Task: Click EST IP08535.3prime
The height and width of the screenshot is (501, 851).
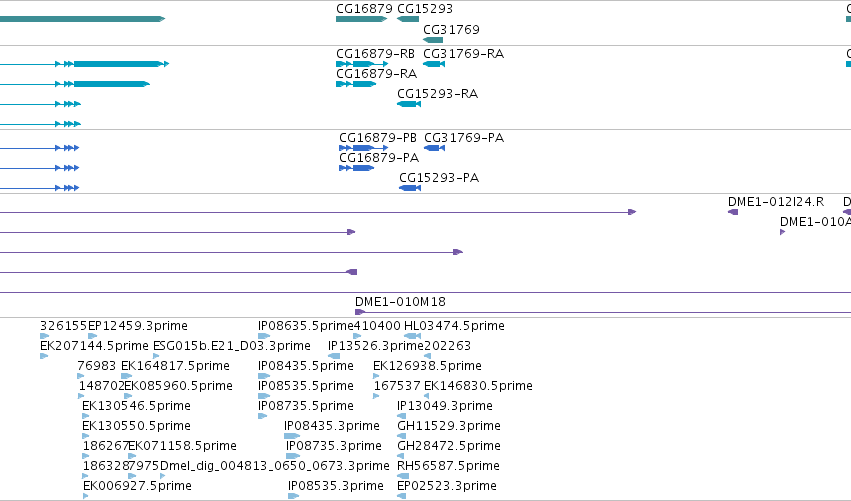Action: tap(335, 486)
